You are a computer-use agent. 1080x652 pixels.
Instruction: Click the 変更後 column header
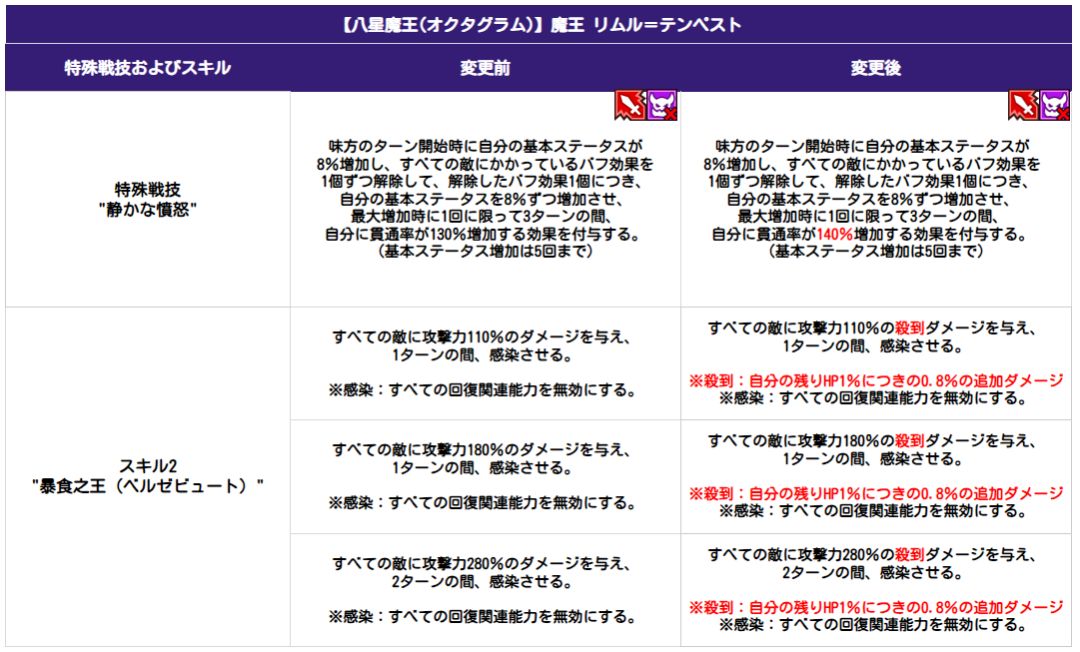coord(875,67)
